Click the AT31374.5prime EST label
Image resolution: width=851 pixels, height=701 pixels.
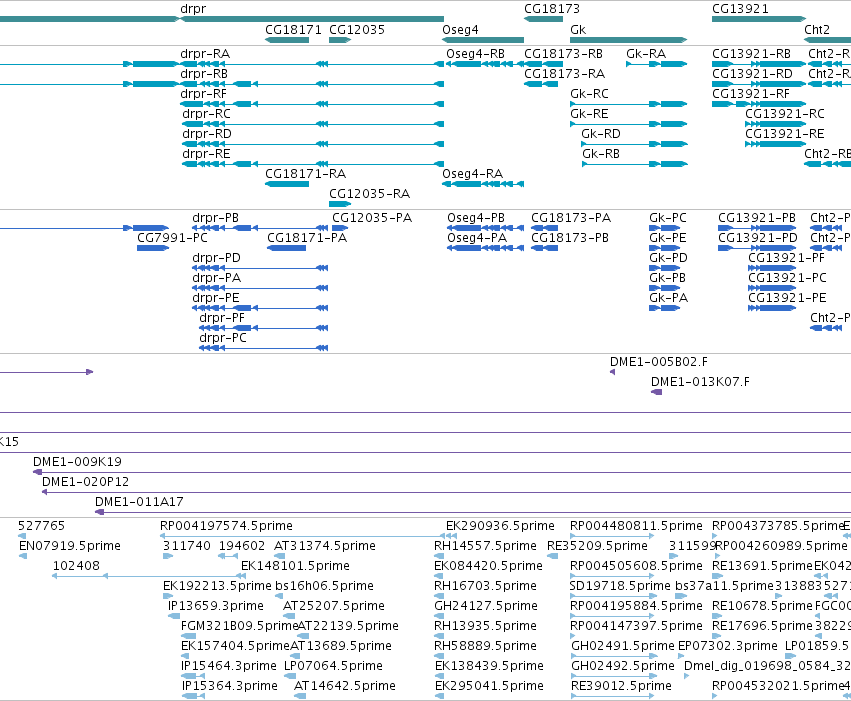325,546
